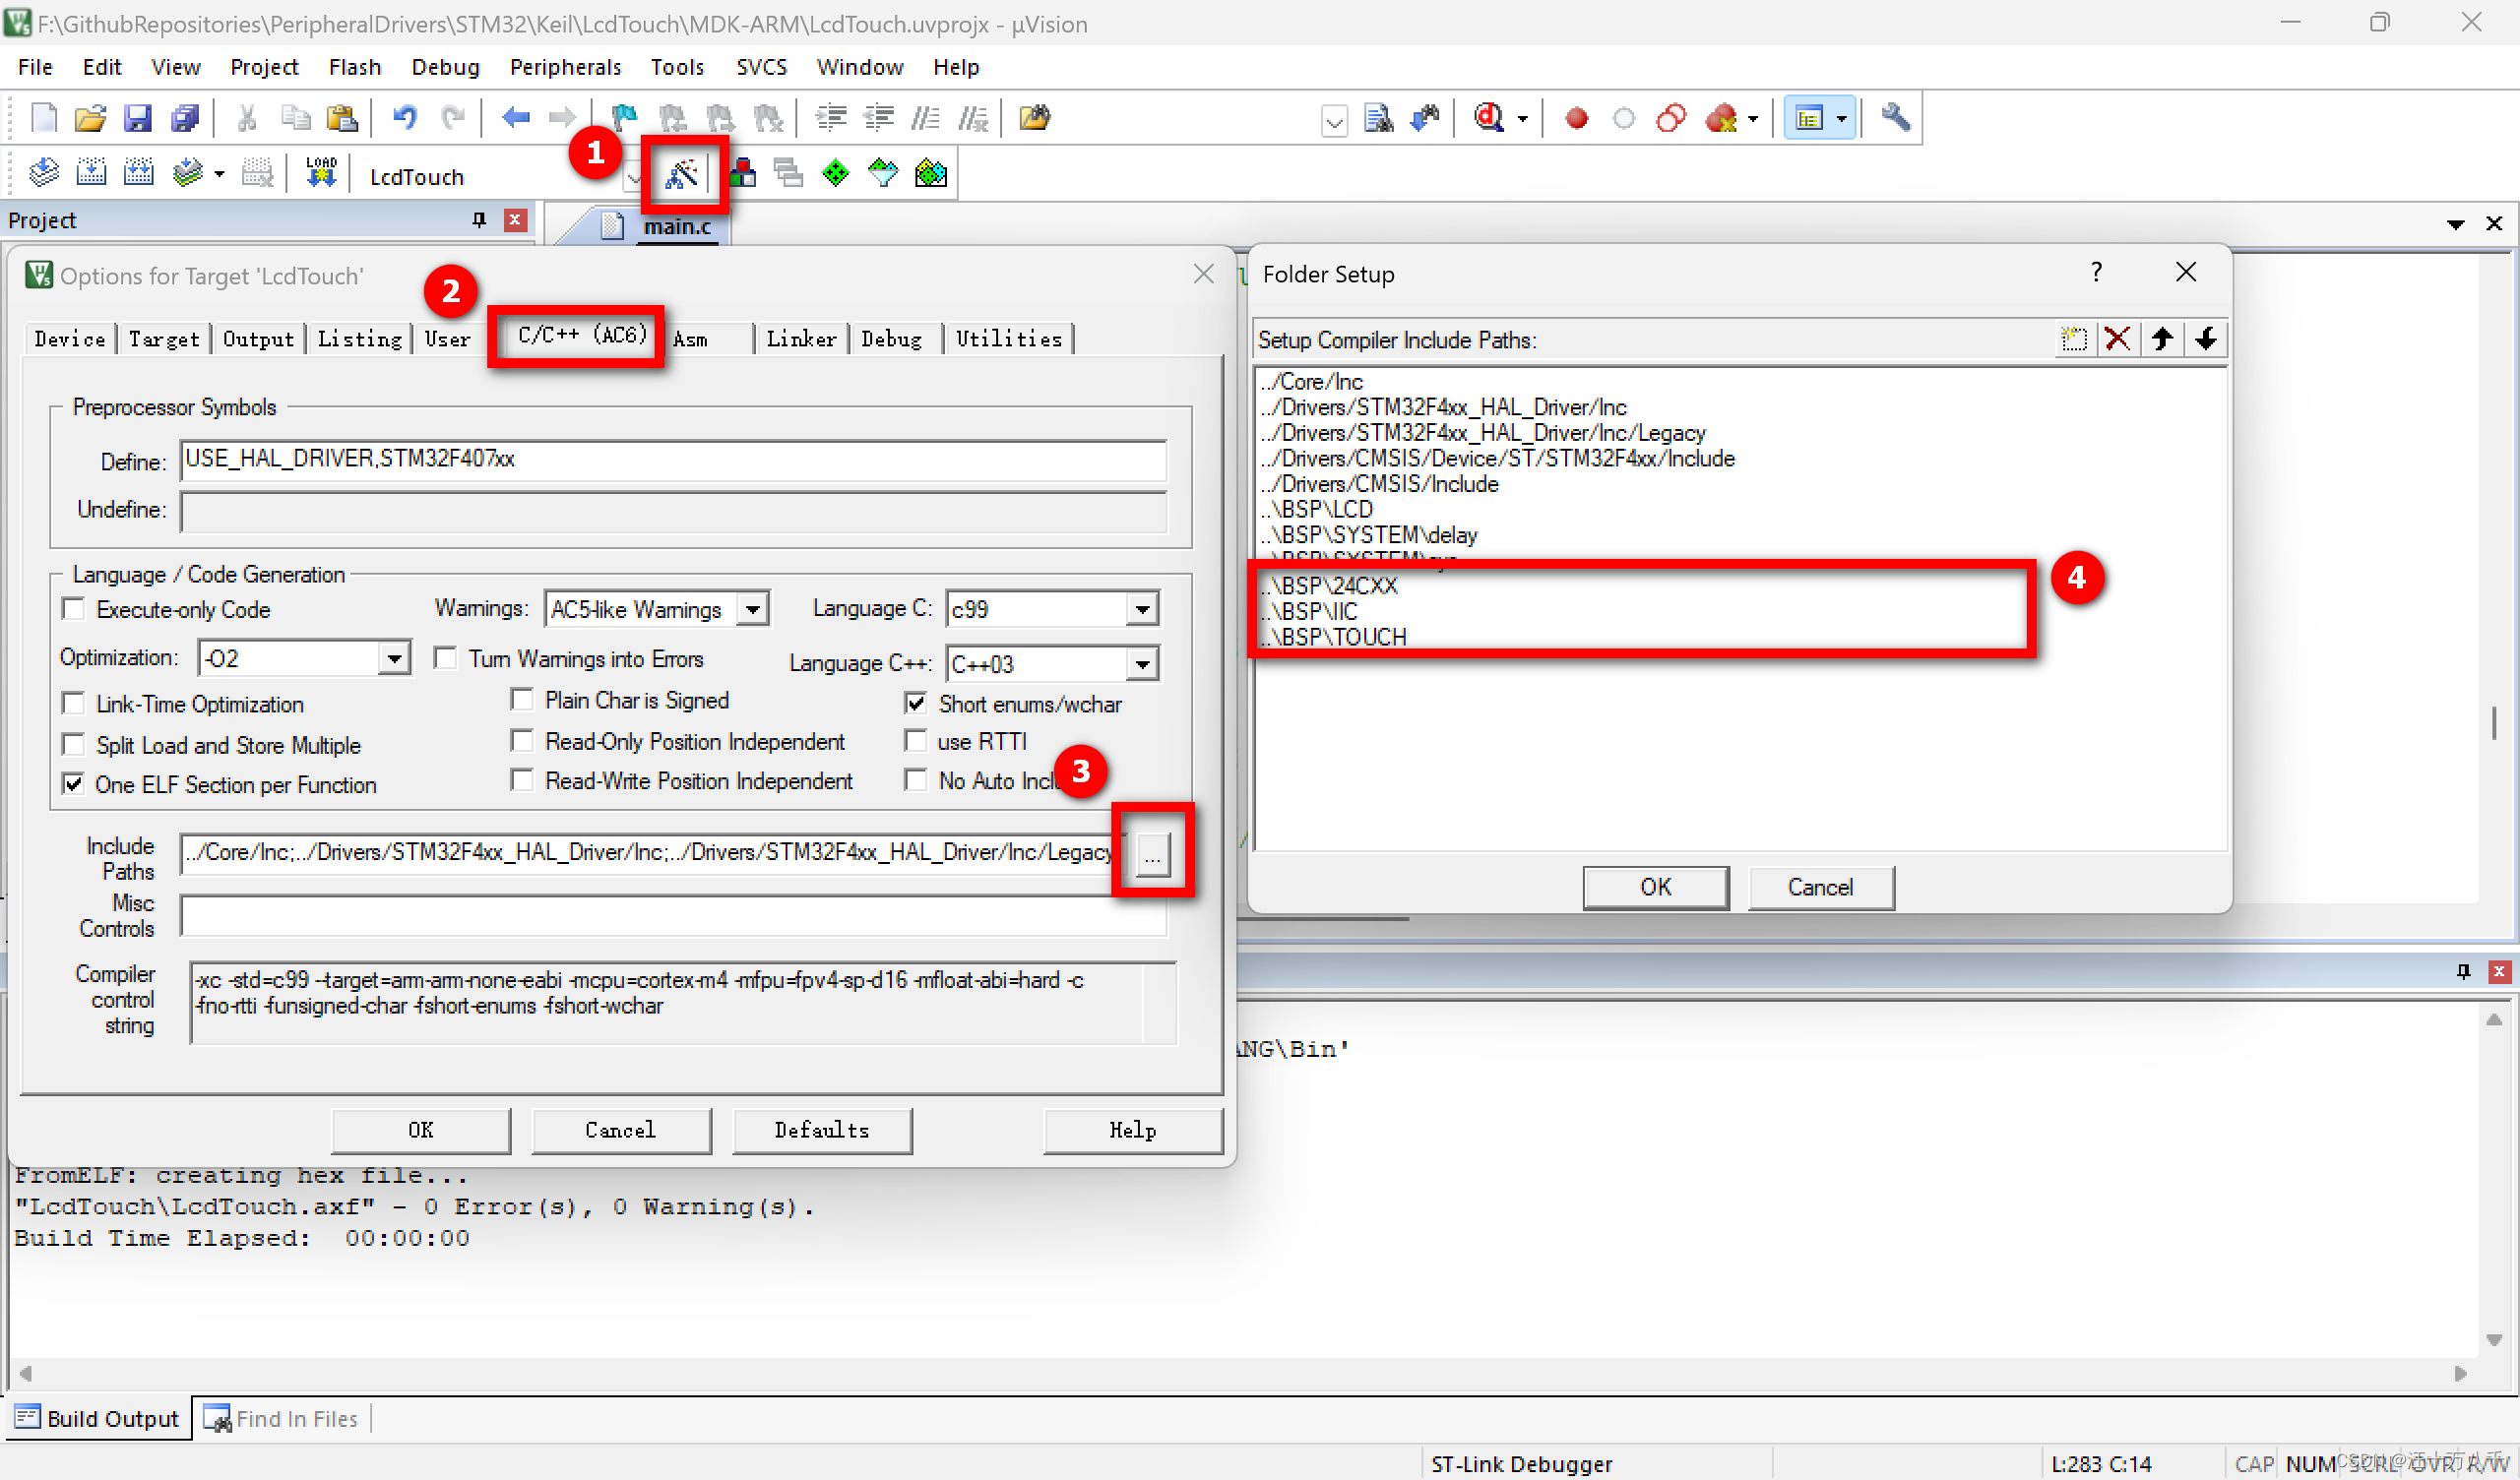Toggle Read-Write Position Independent
This screenshot has width=2520, height=1480.
(x=521, y=780)
